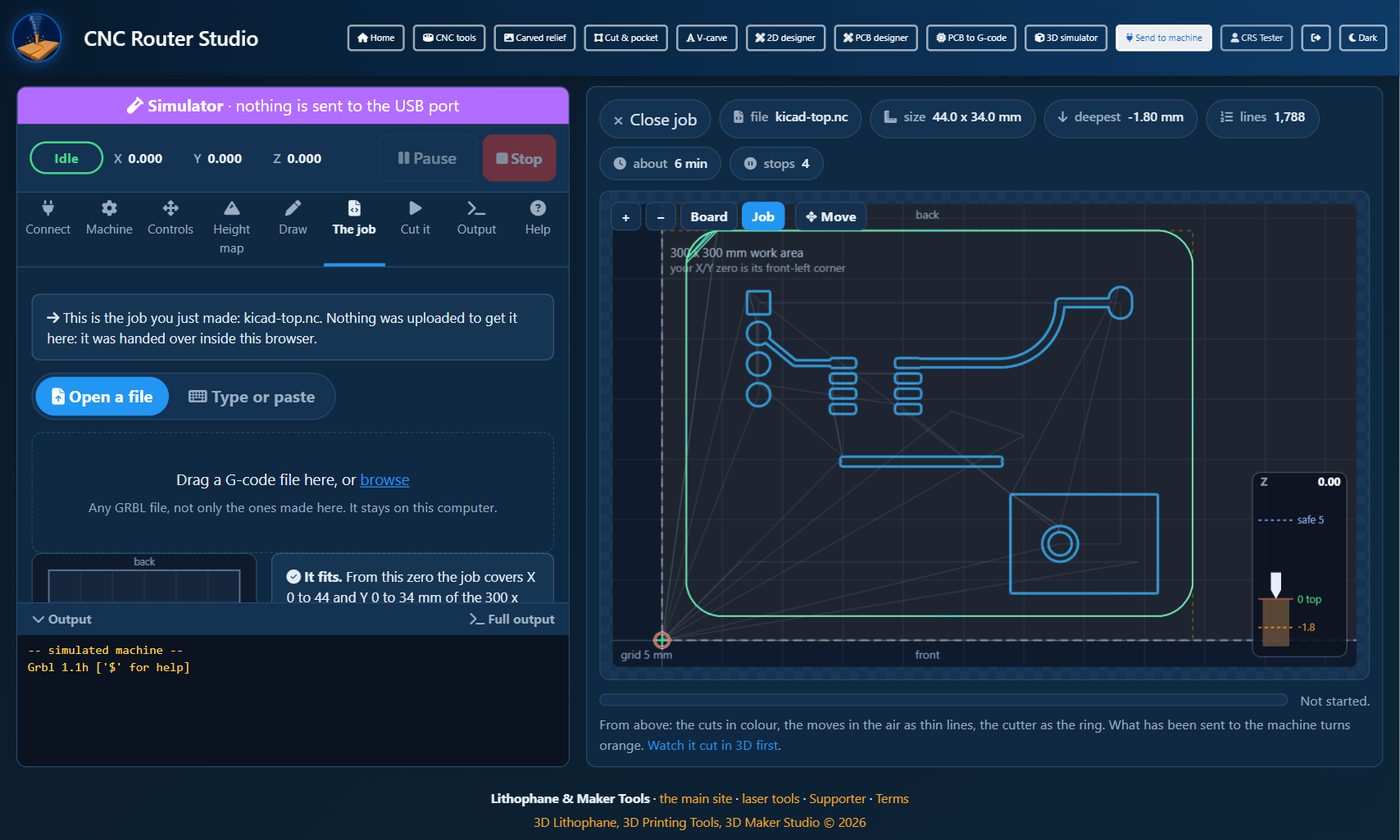Zoom out with the minus button
Viewport: 1400px width, 840px height.
pyautogui.click(x=660, y=217)
